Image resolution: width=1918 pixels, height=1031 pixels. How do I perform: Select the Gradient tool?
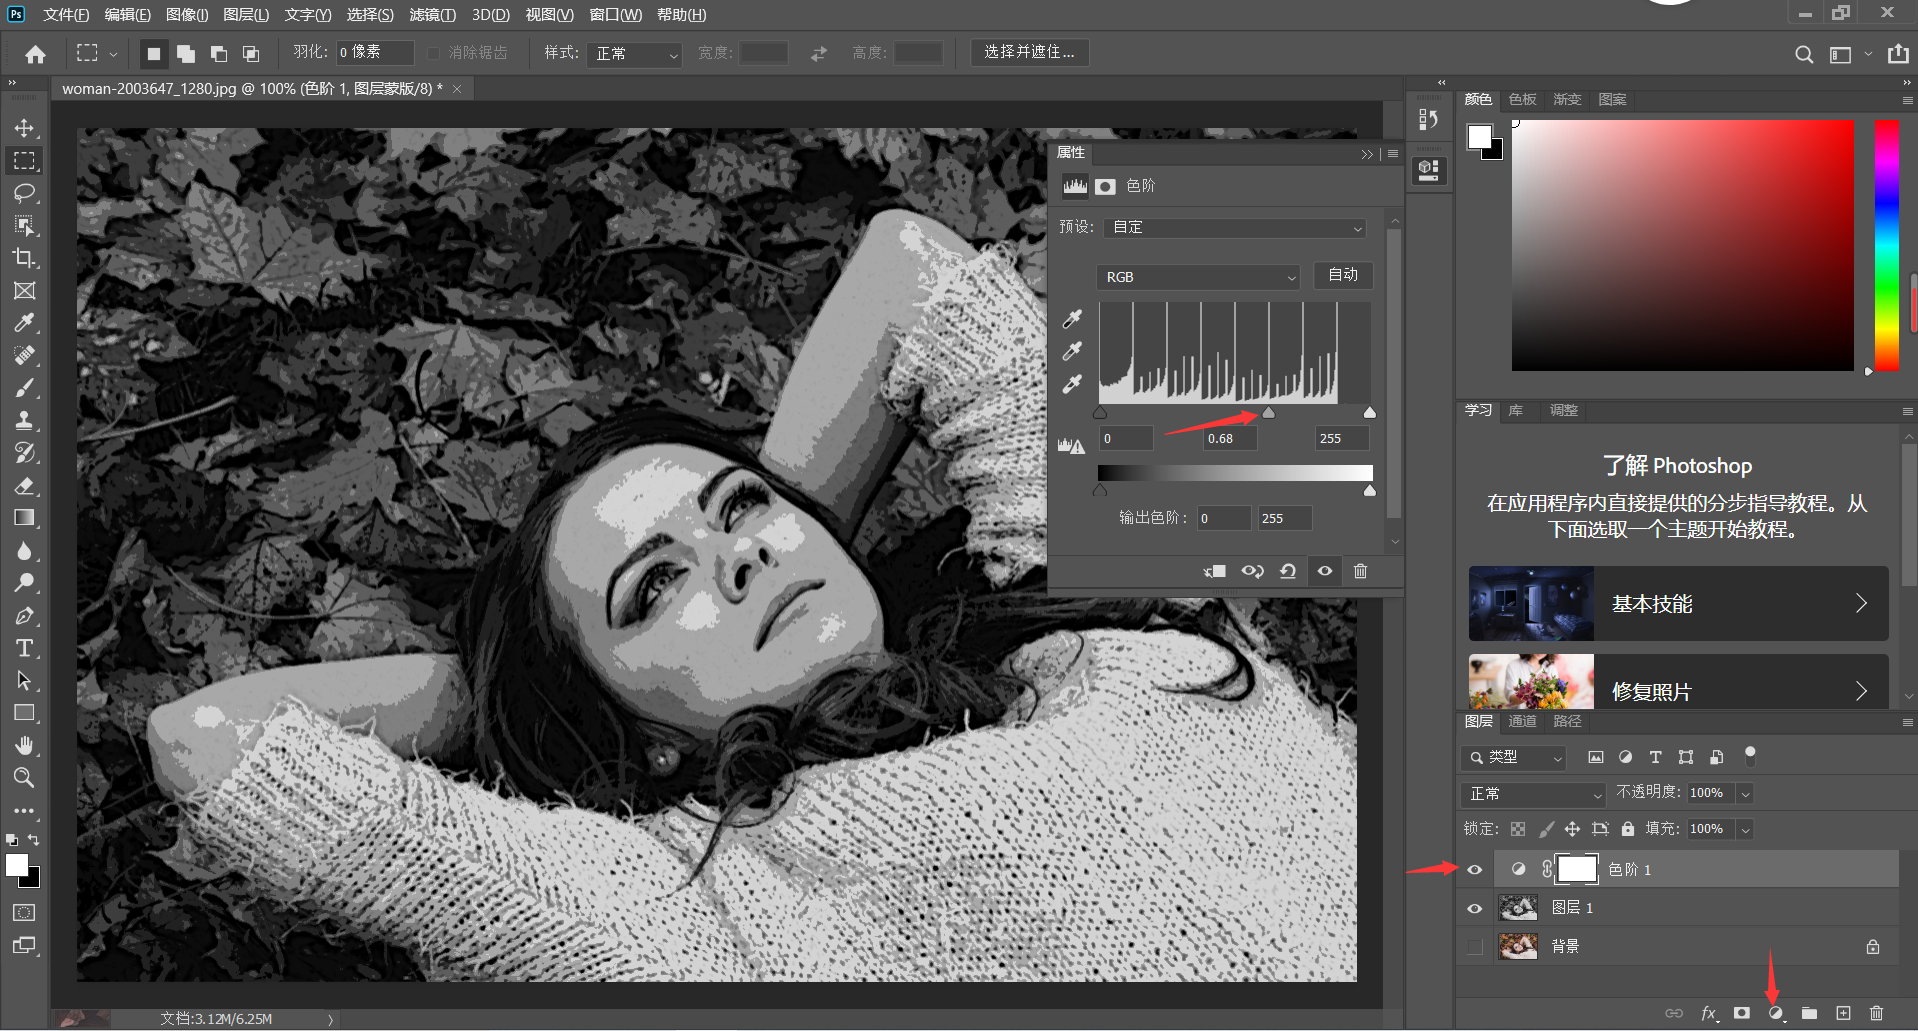click(x=25, y=518)
